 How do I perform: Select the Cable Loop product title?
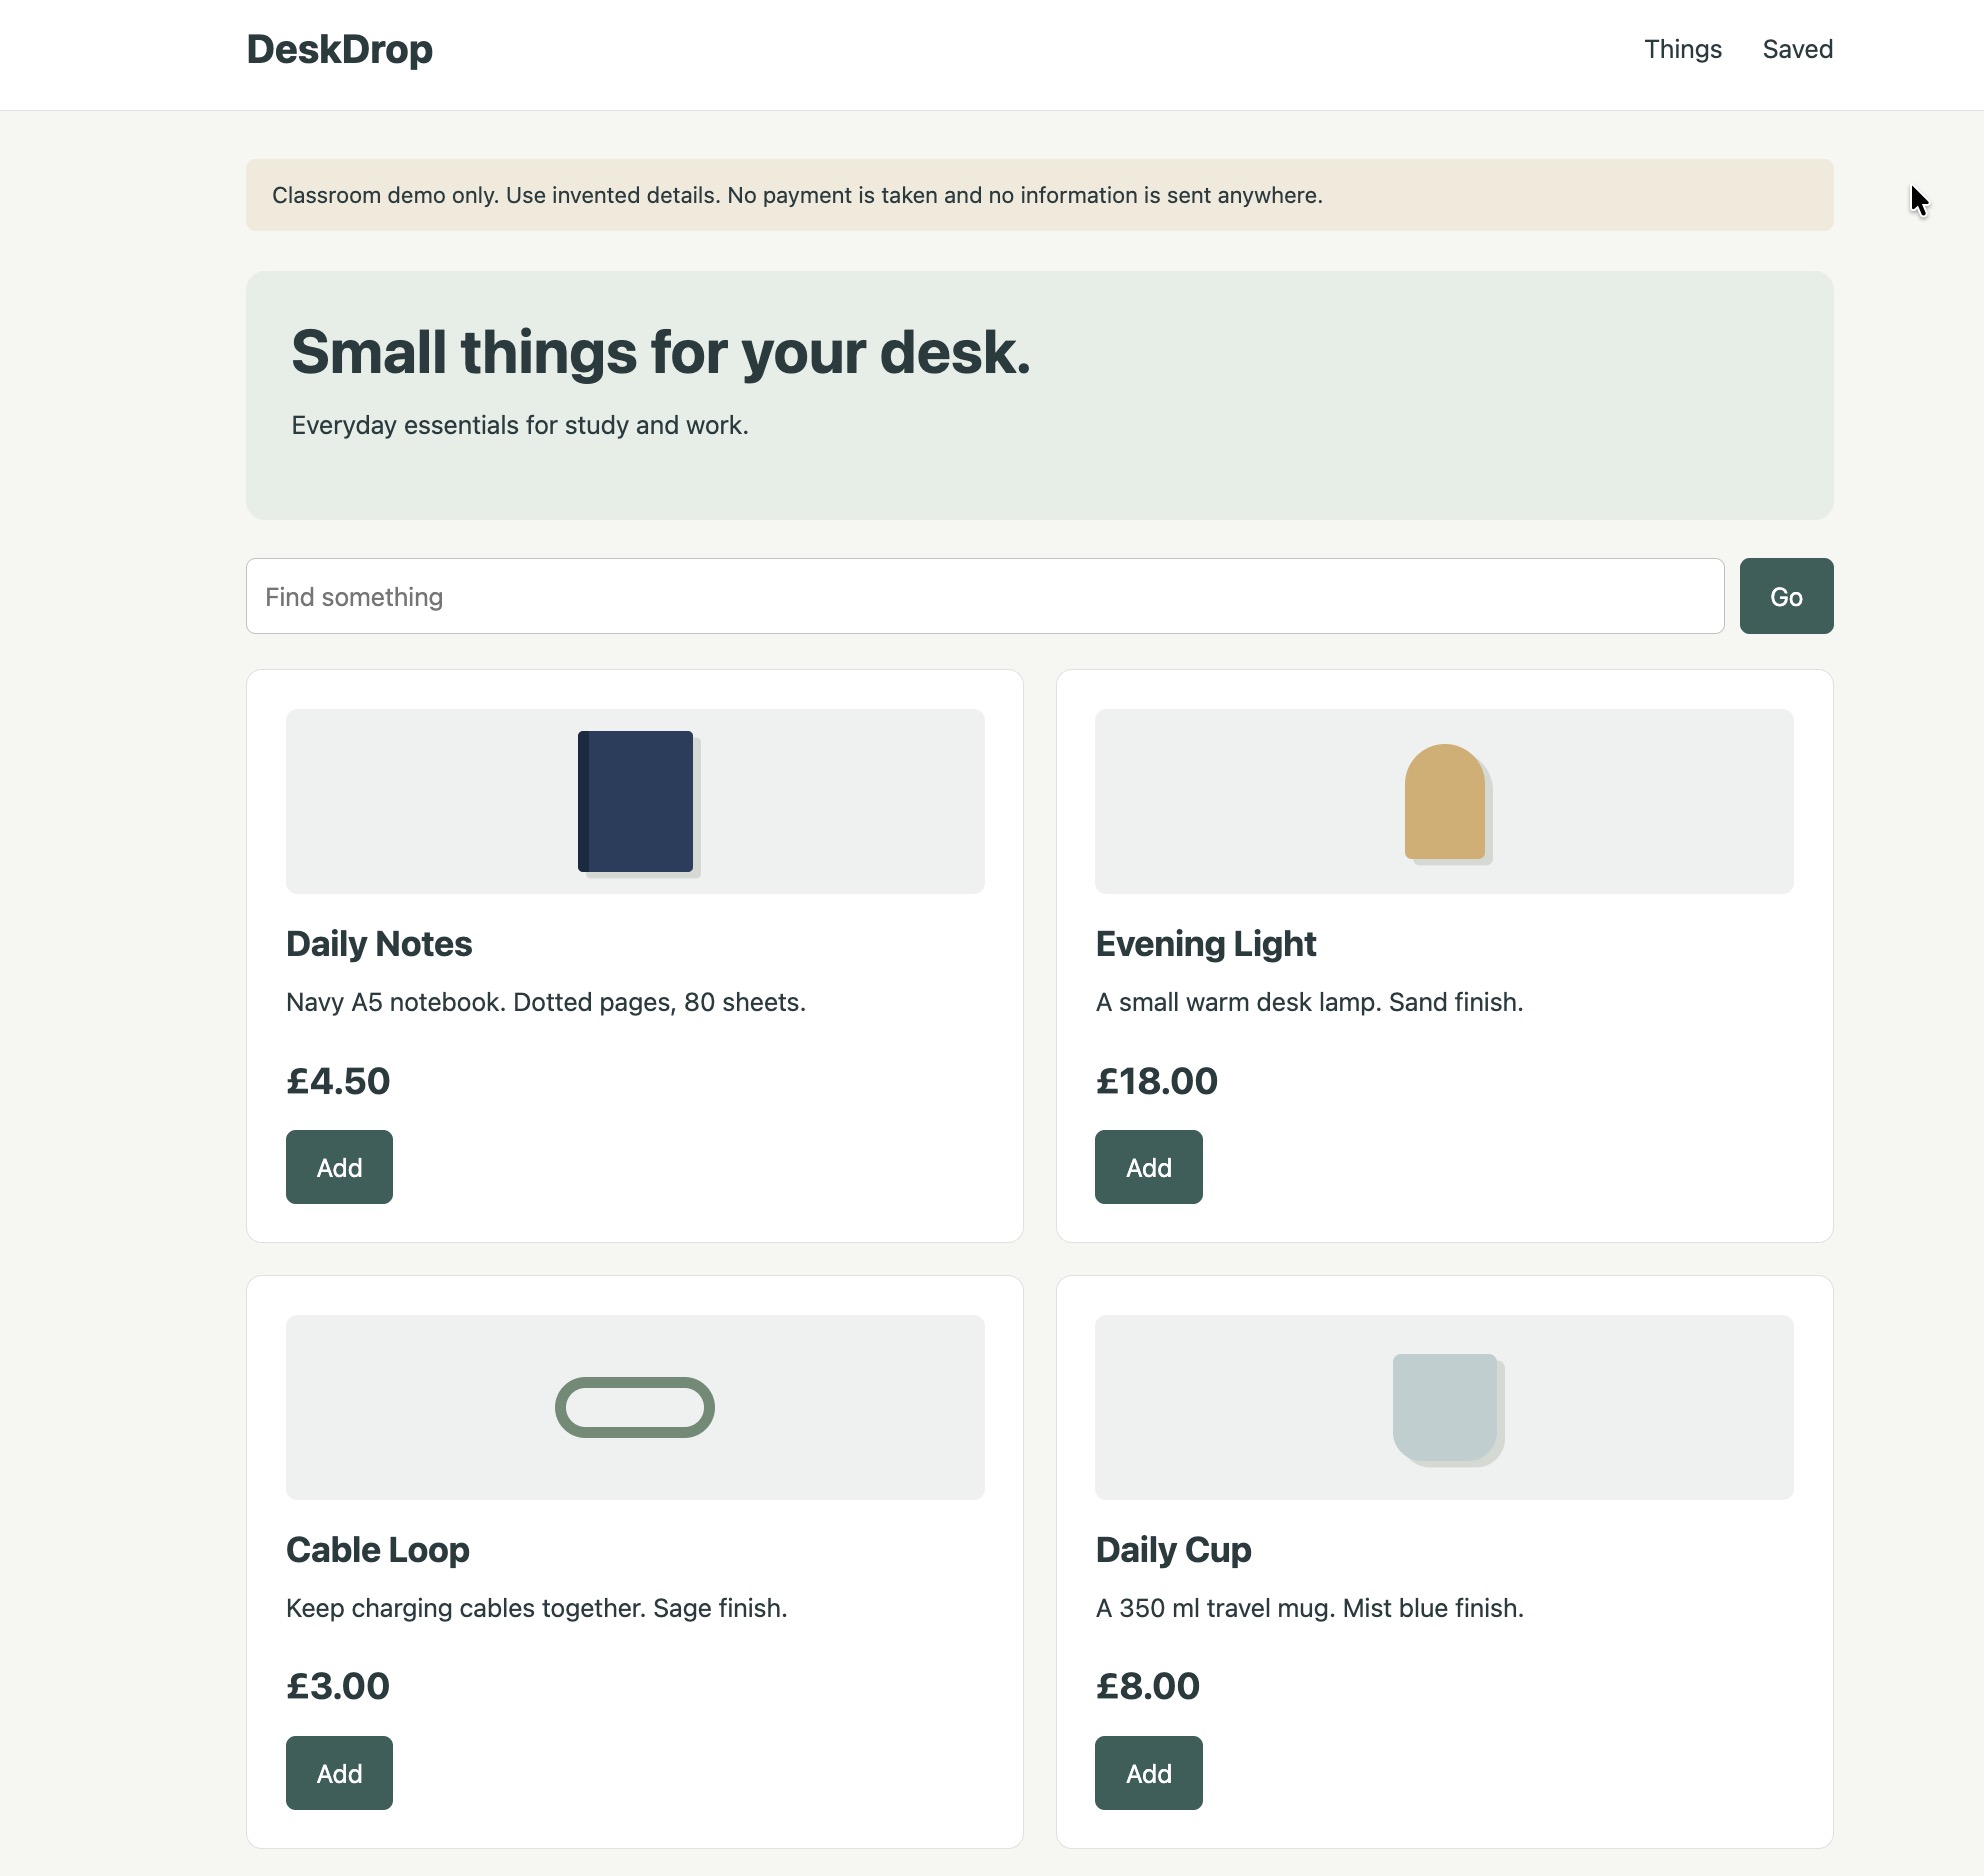coord(378,1550)
